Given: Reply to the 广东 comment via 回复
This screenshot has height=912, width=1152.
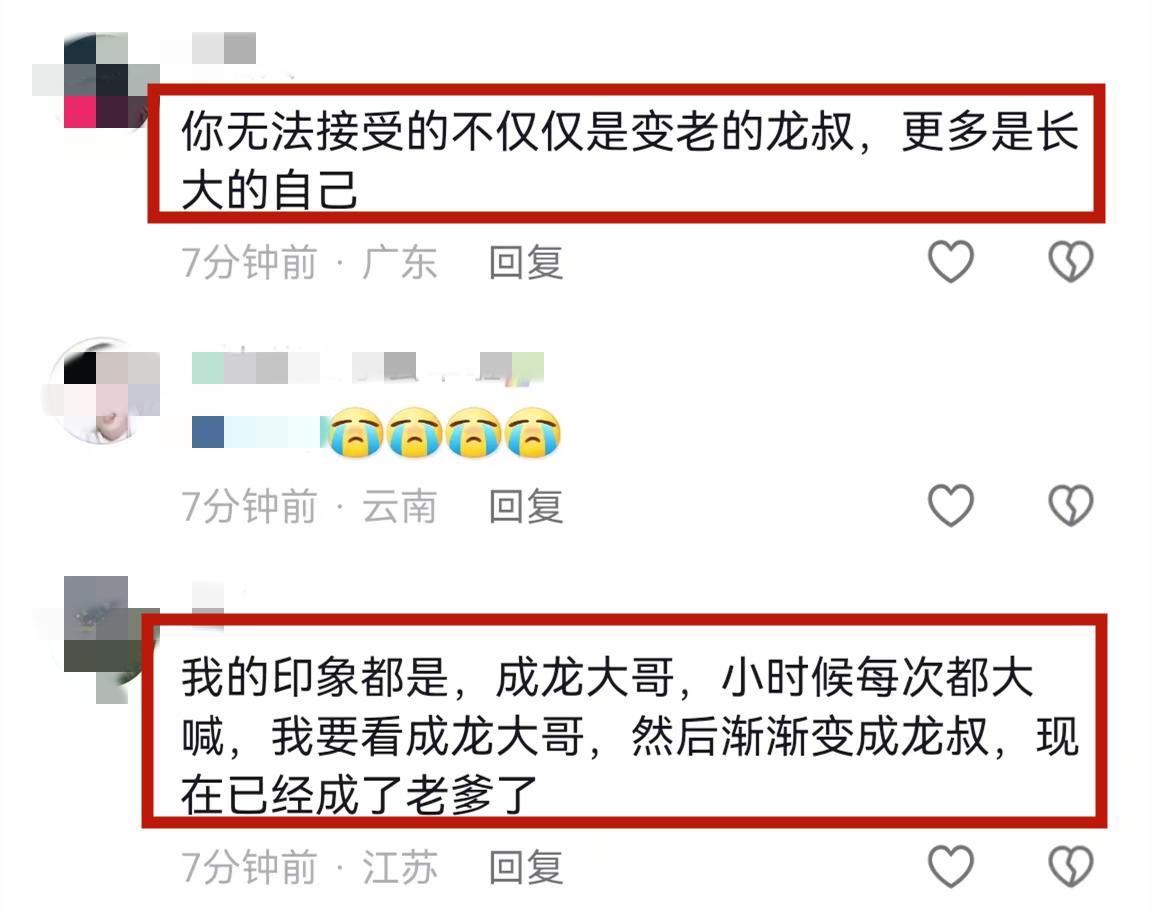Looking at the screenshot, I should pos(526,263).
